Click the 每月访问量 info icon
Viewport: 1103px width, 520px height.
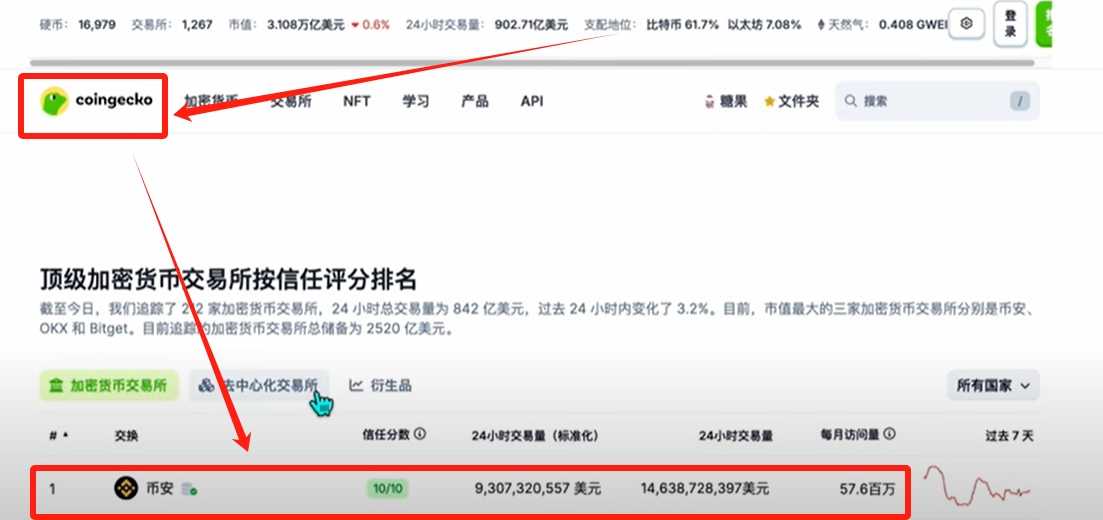point(890,434)
